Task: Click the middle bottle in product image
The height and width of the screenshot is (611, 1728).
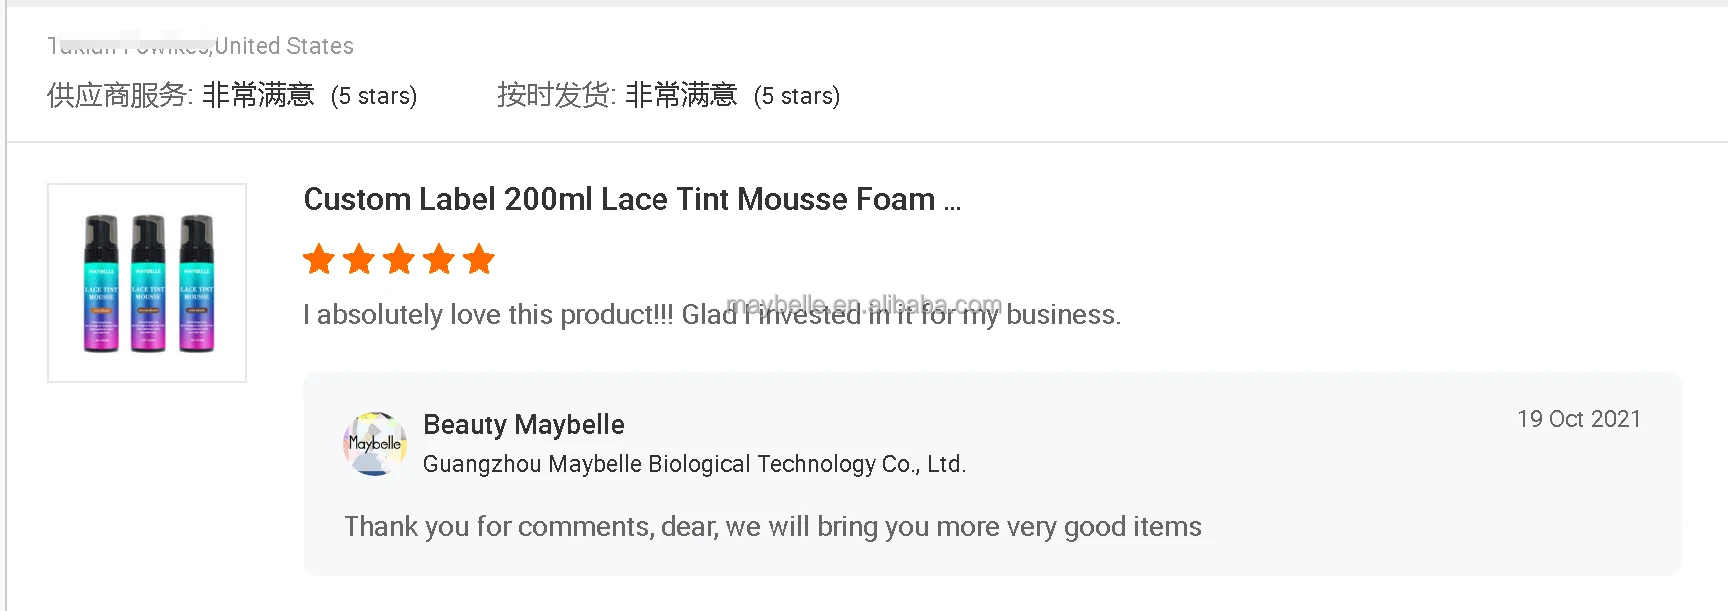Action: tap(148, 283)
